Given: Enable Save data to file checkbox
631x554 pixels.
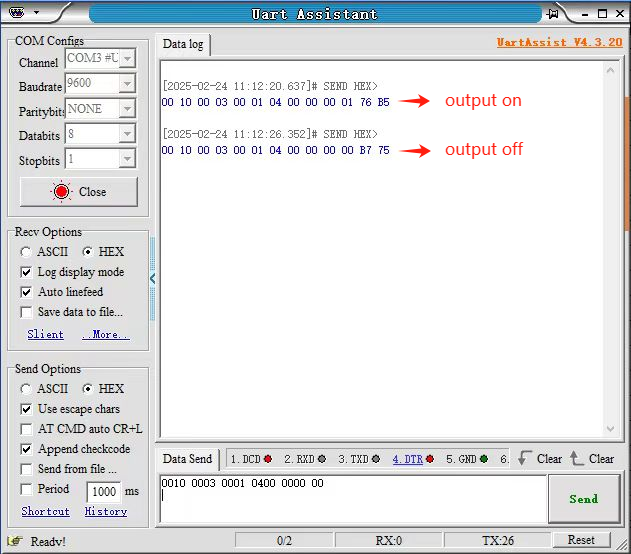Looking at the screenshot, I should 26,312.
